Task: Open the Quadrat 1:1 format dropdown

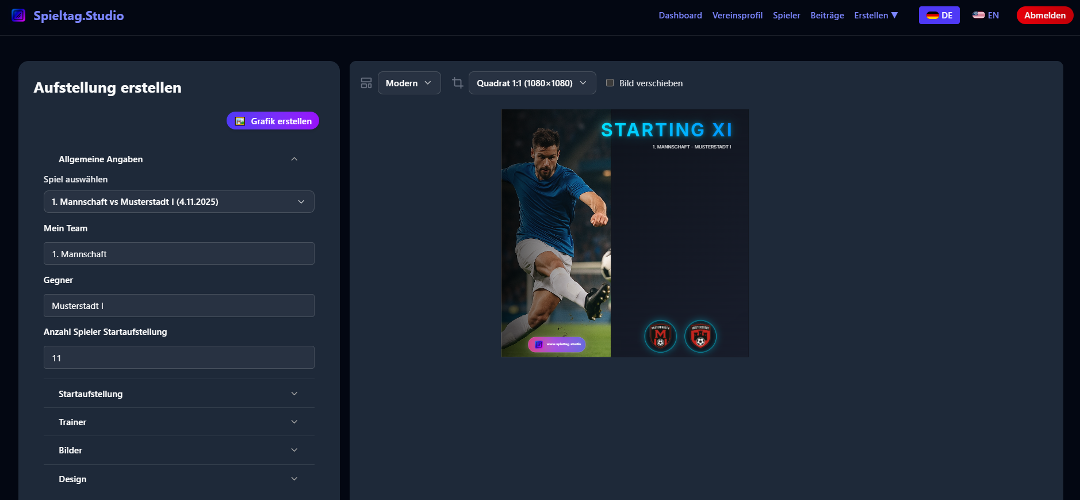Action: pyautogui.click(x=532, y=83)
